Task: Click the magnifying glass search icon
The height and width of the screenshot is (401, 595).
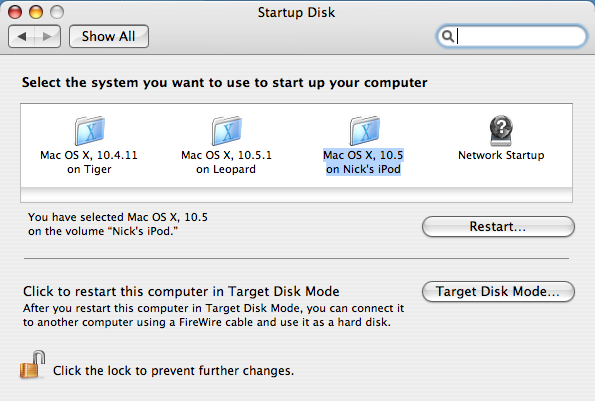Action: point(448,36)
